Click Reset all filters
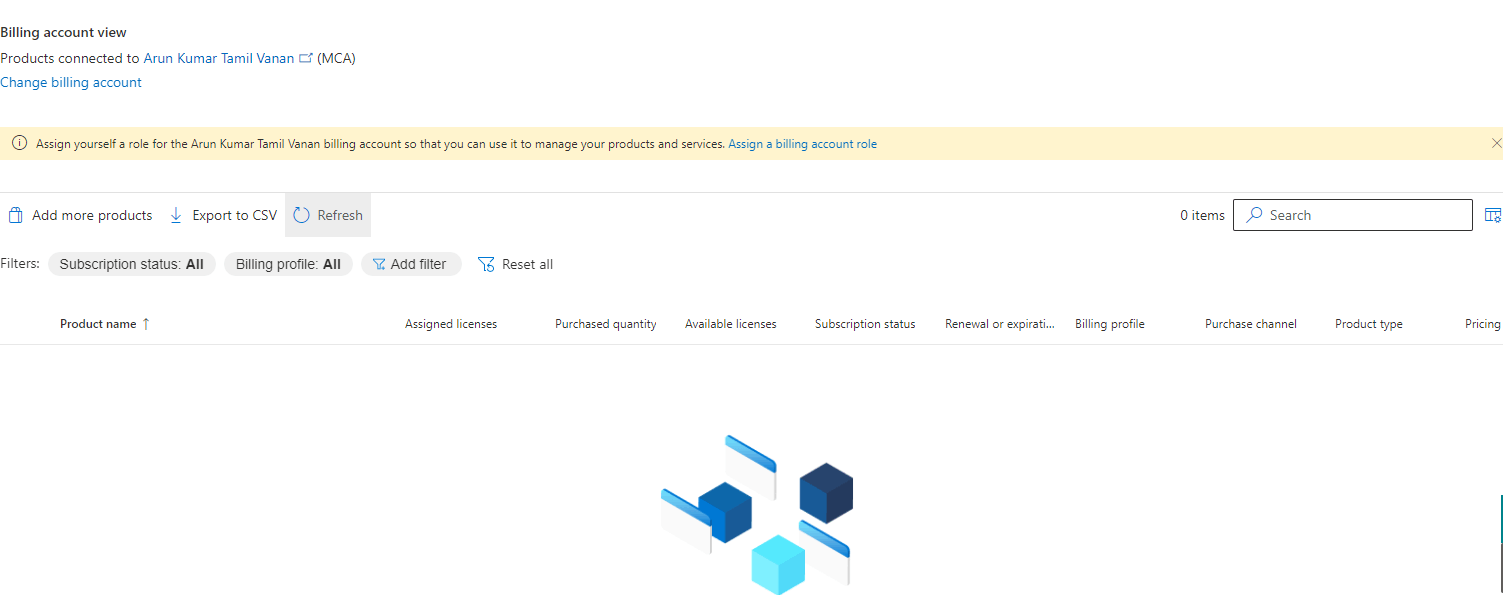Screen dimensions: 1503x595 515,264
